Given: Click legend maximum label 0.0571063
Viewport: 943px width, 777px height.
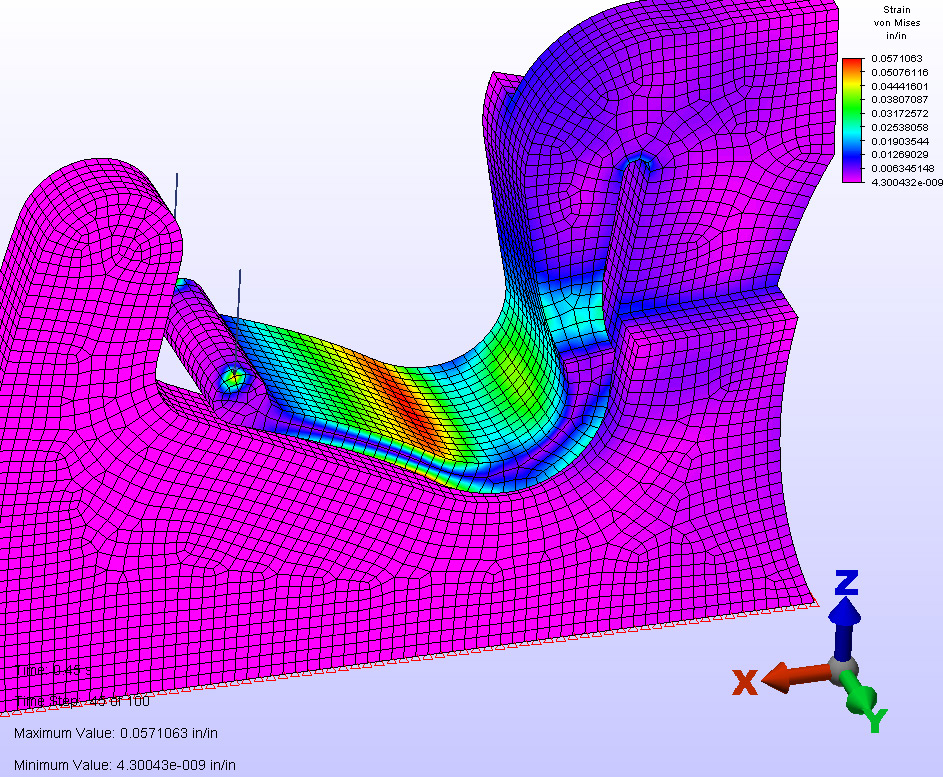Looking at the screenshot, I should tap(900, 59).
